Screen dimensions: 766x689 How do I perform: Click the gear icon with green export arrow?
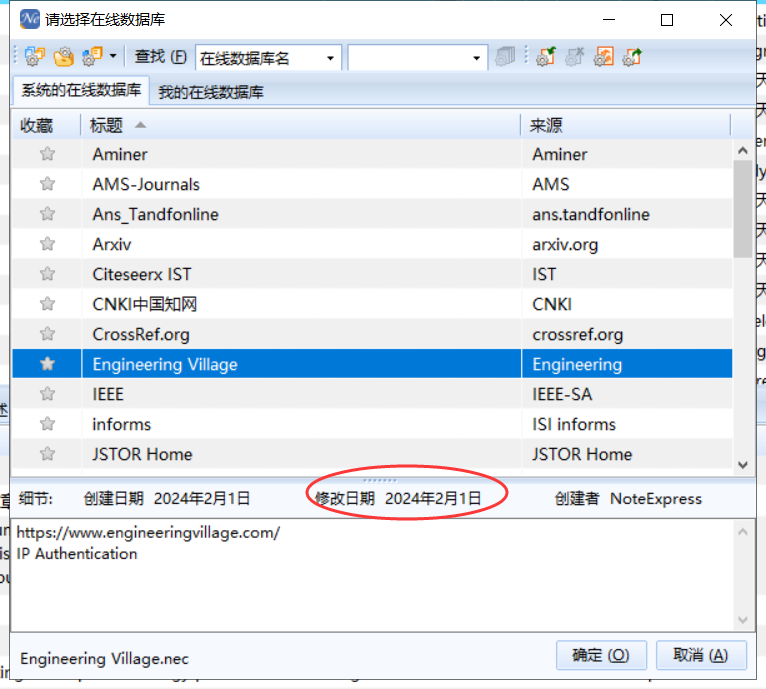click(632, 57)
